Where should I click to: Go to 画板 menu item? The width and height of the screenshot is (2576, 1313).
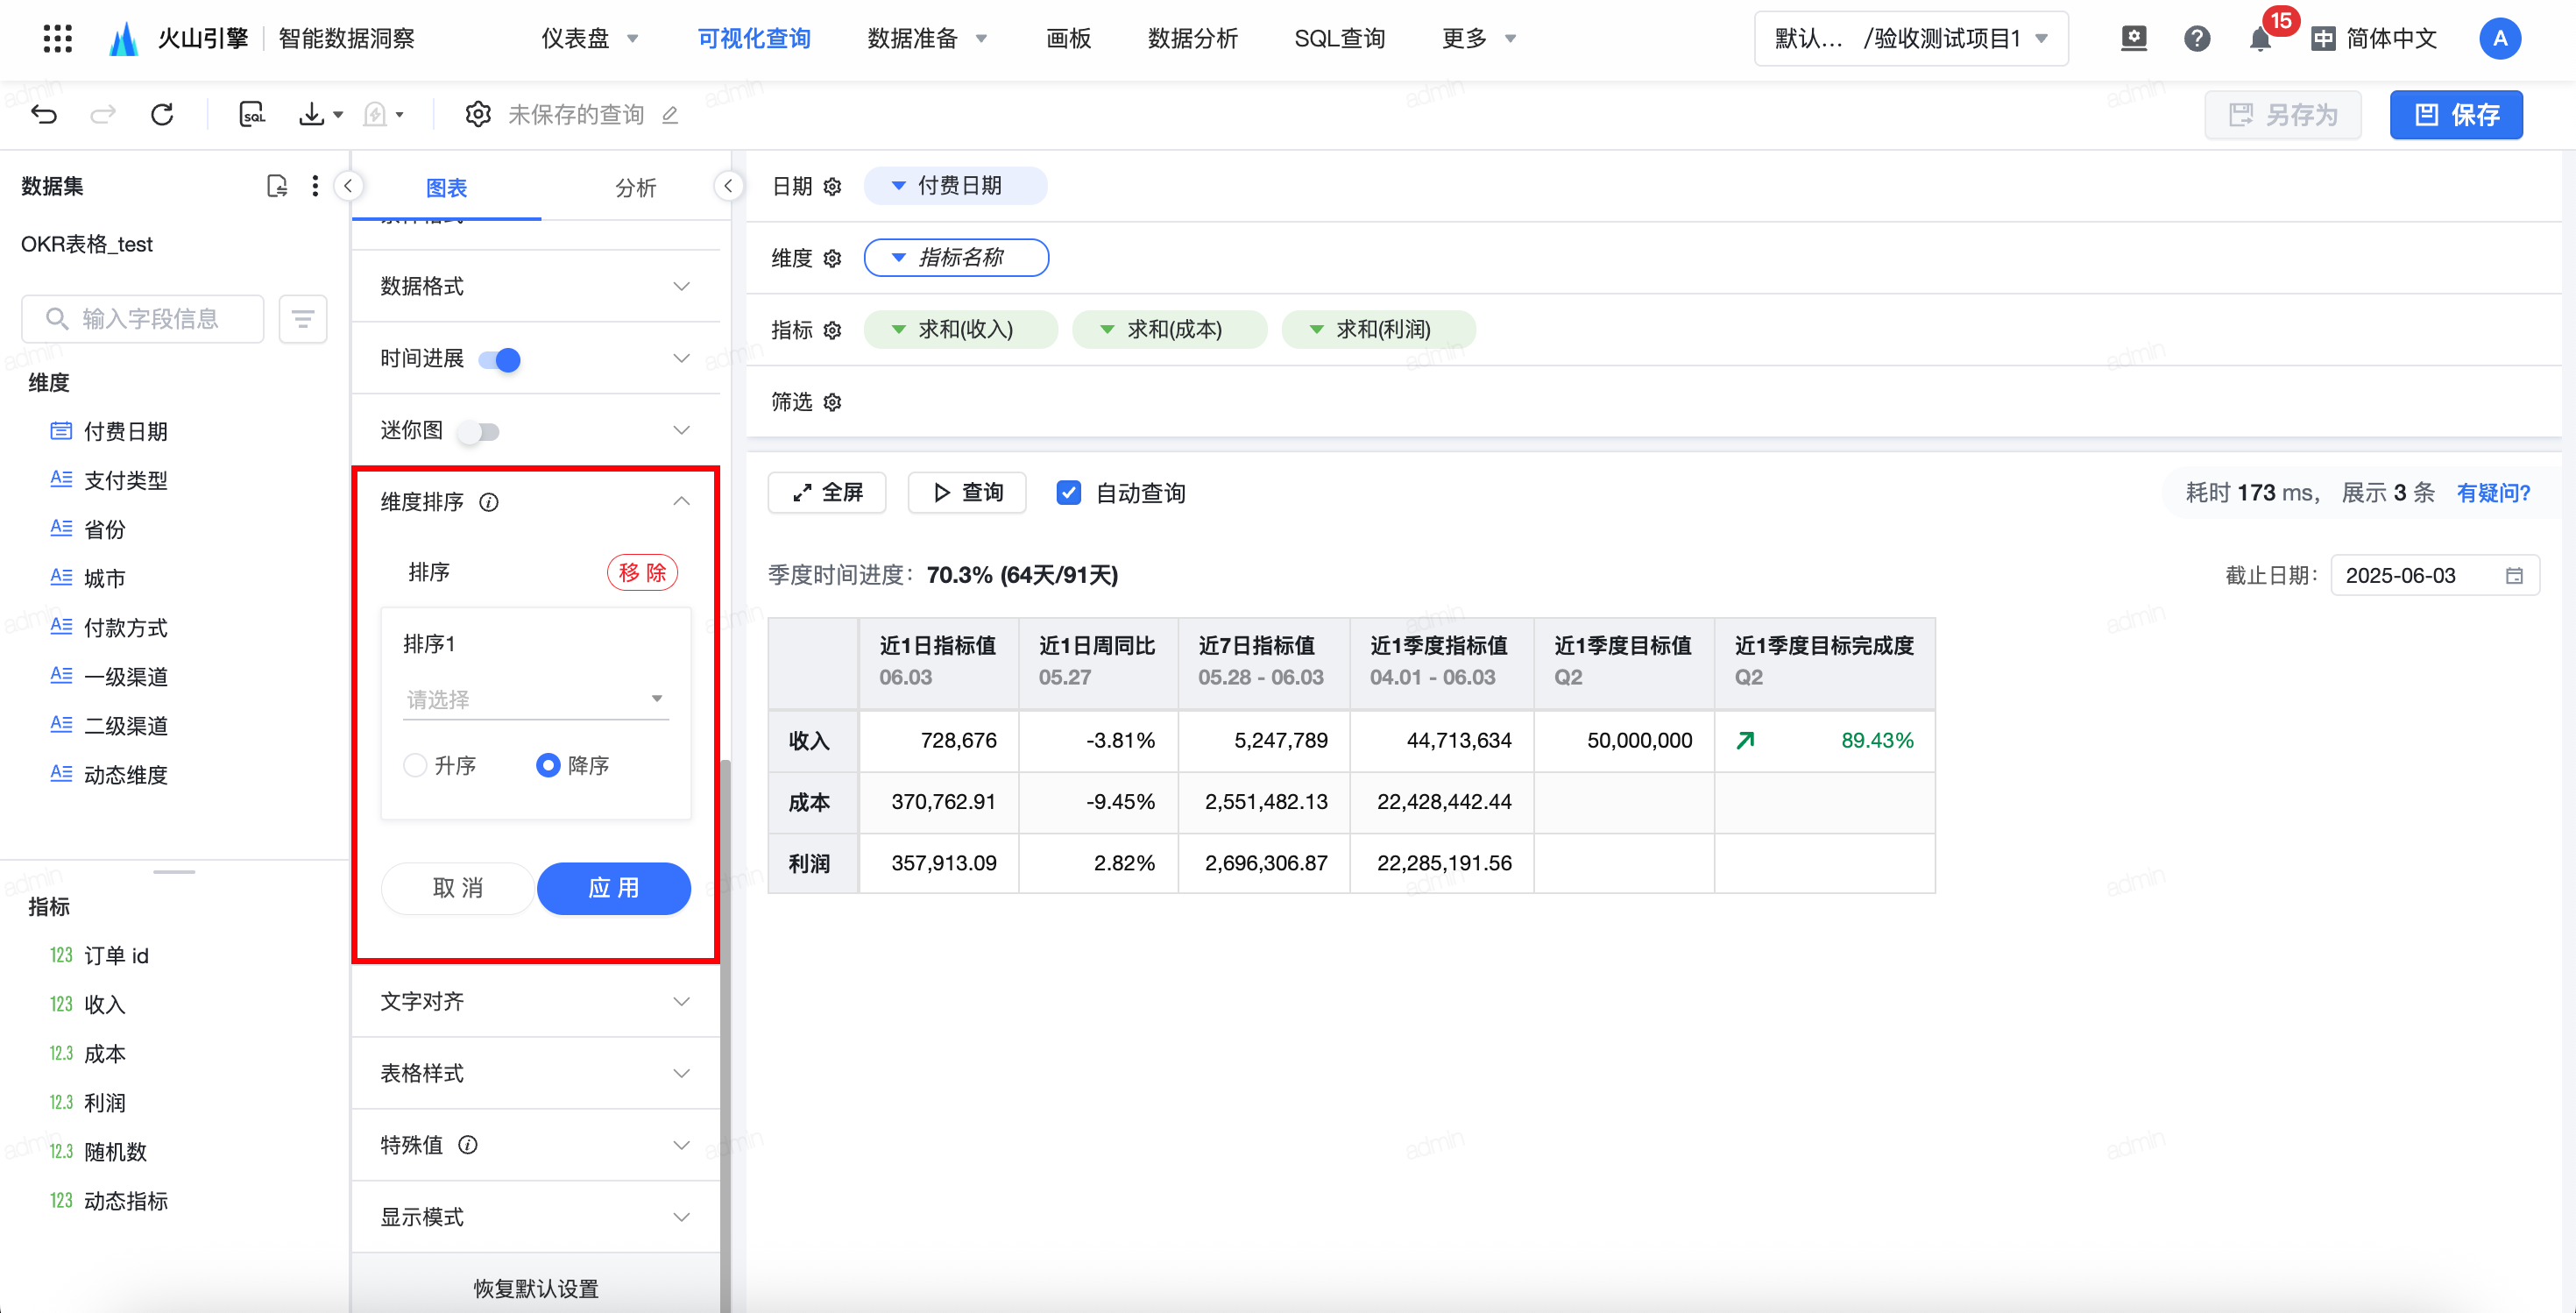[1068, 39]
